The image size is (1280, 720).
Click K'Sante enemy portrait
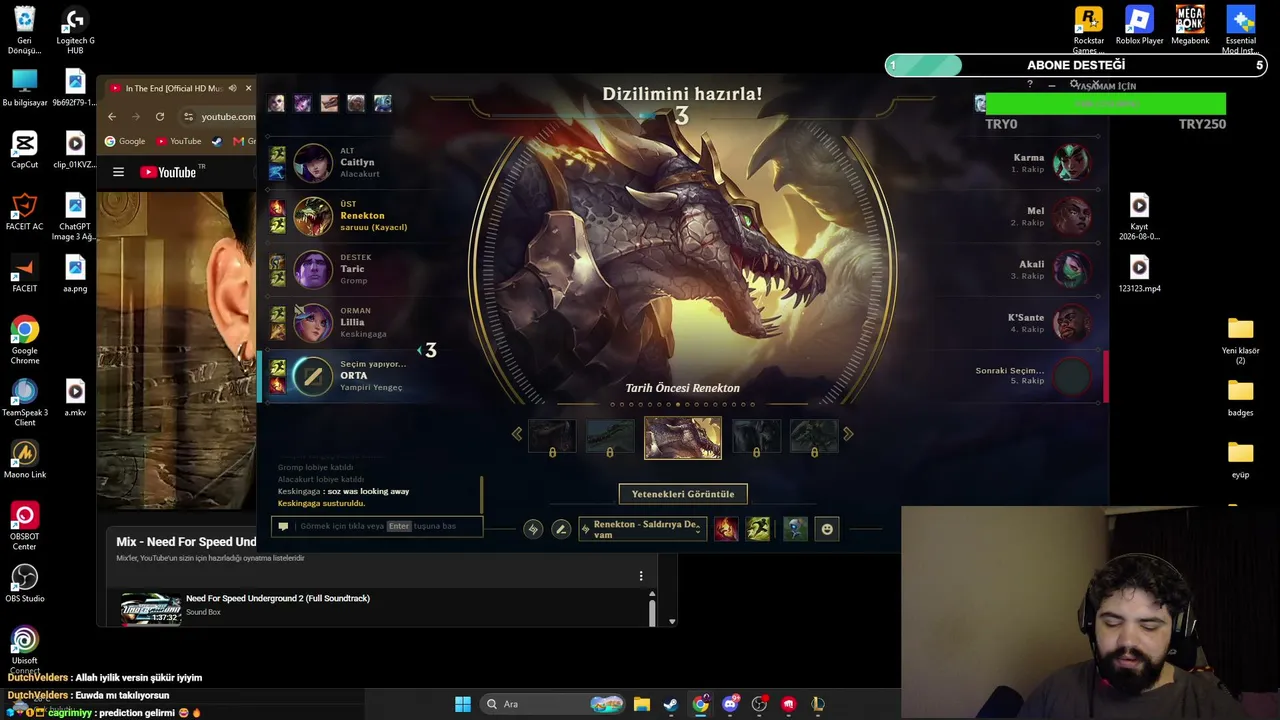coord(1072,323)
